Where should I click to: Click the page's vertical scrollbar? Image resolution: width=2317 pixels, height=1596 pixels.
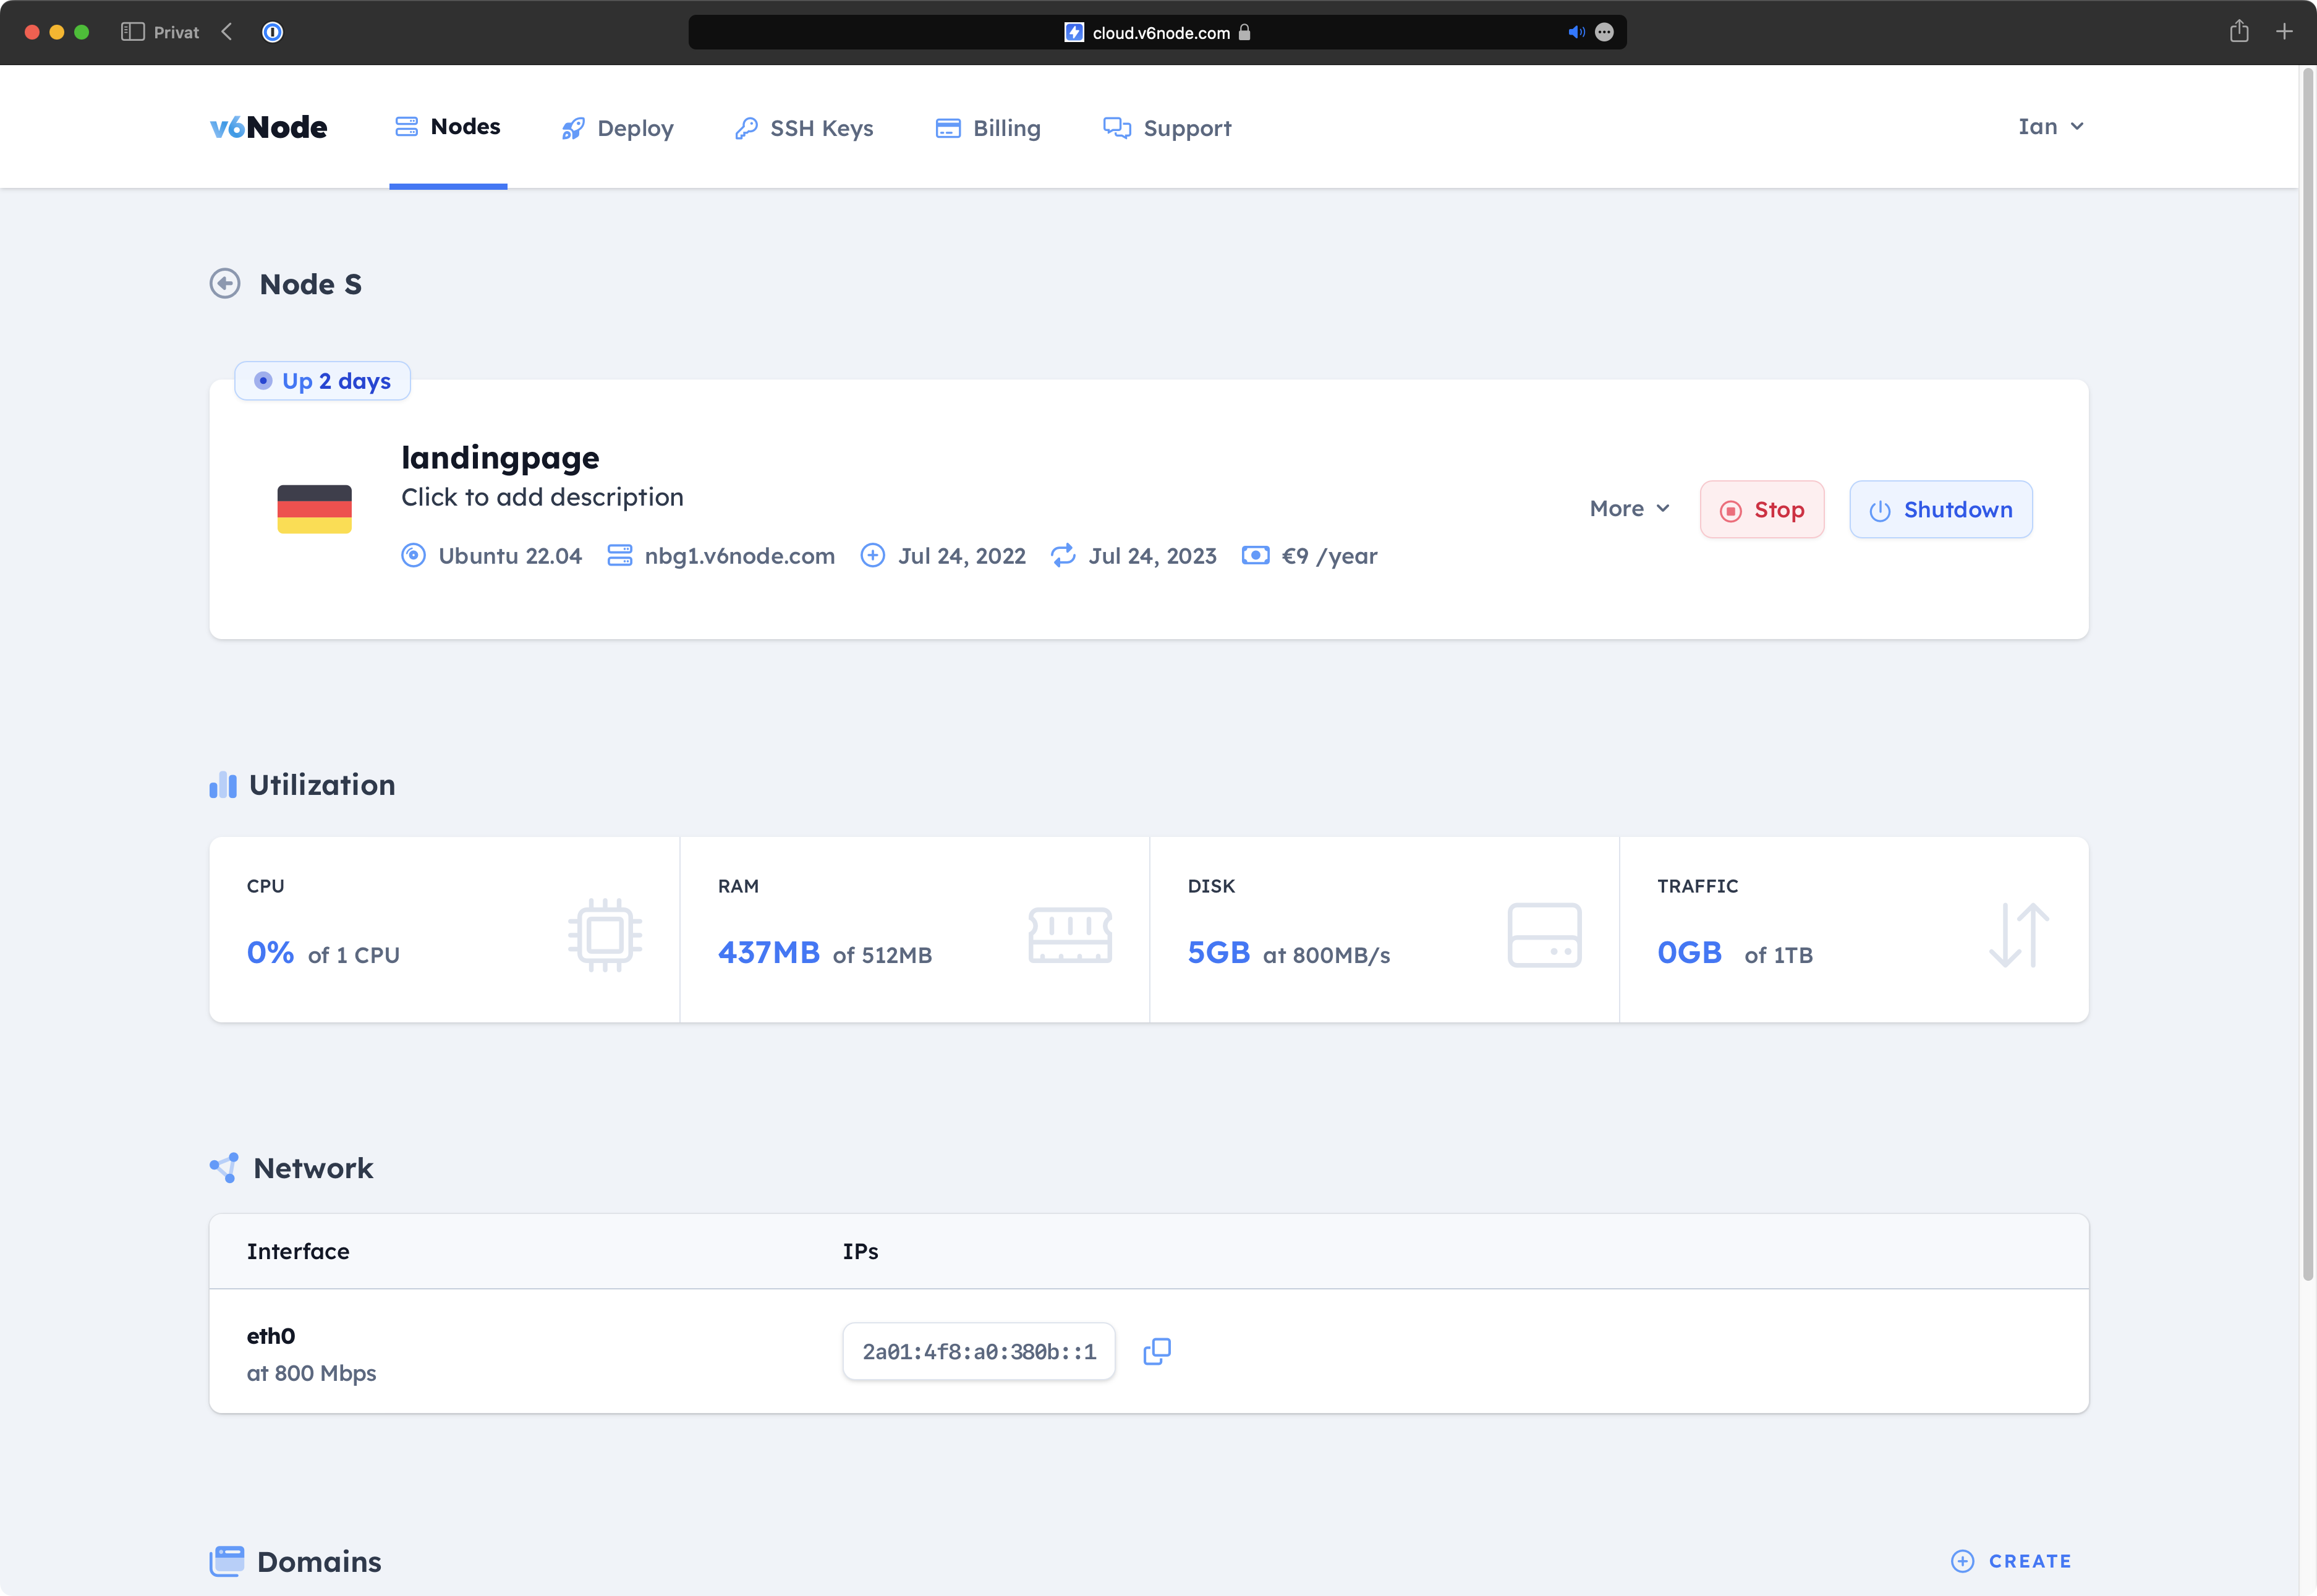(2308, 675)
